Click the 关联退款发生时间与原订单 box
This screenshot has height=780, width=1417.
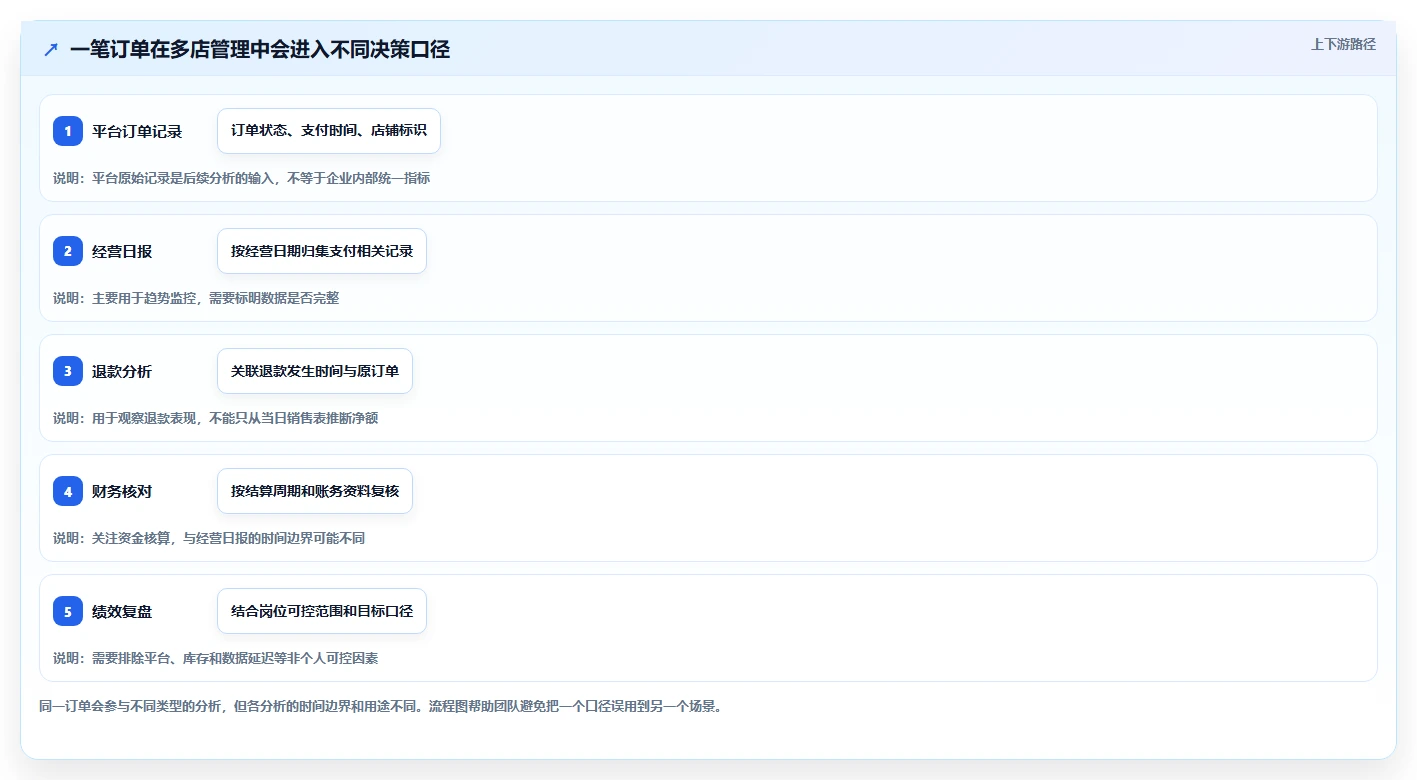[315, 371]
